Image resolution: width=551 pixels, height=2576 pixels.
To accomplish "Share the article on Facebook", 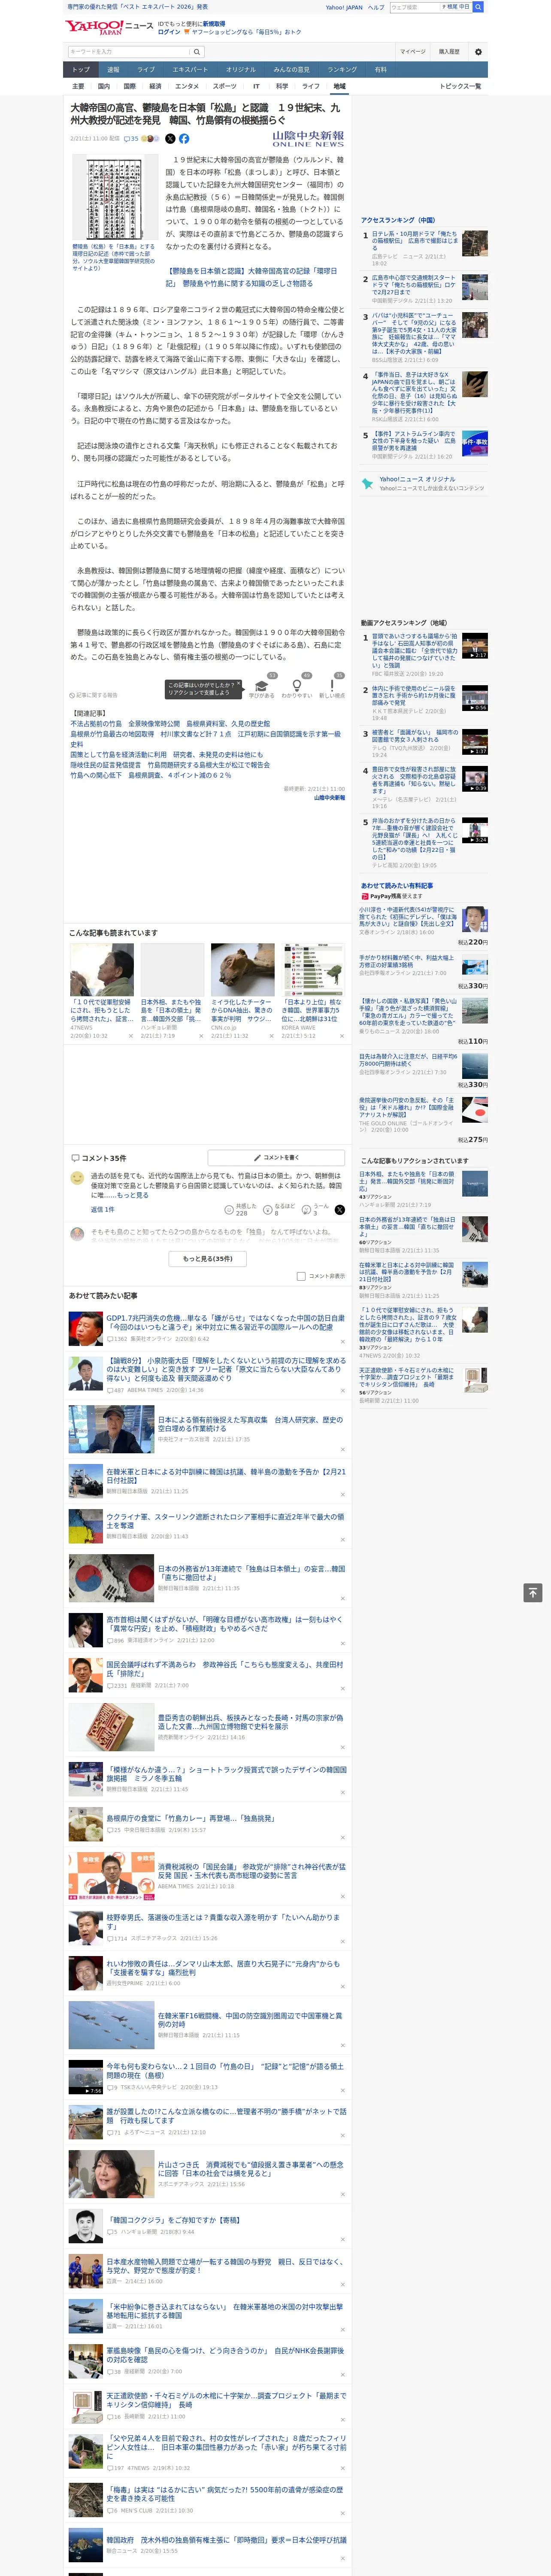I will coord(184,139).
